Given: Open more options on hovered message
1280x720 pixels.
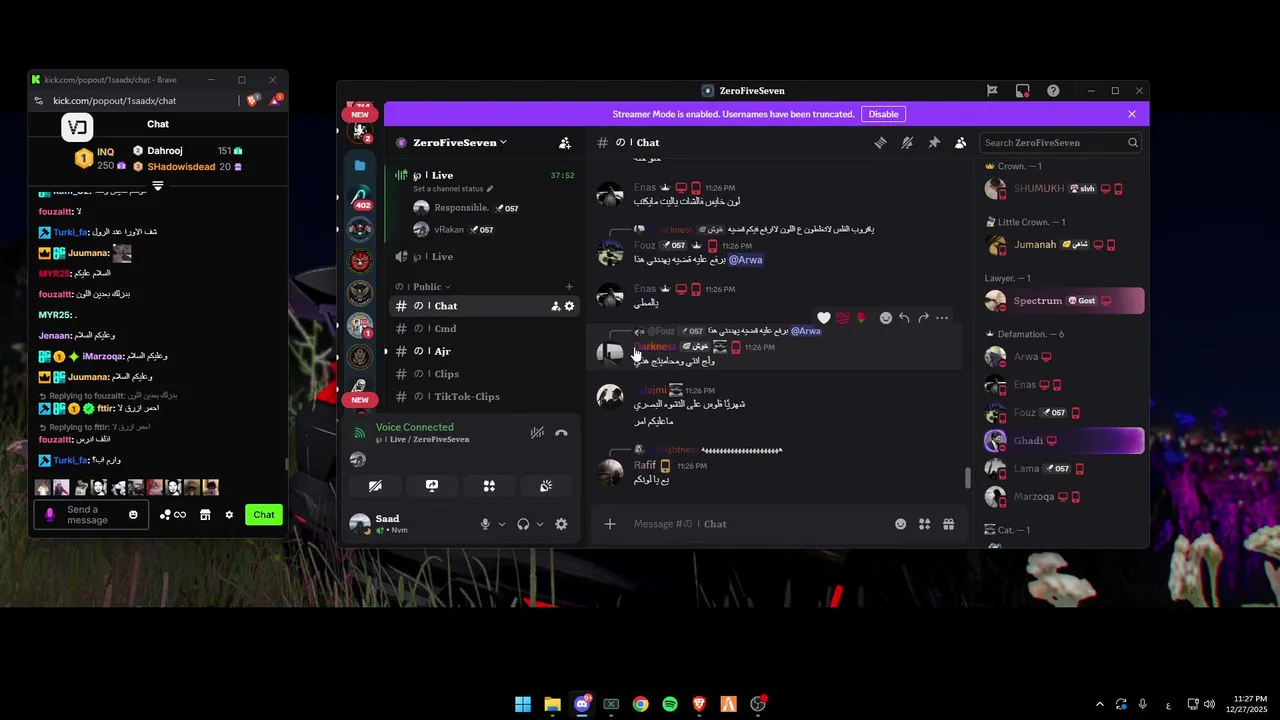Looking at the screenshot, I should pyautogui.click(x=942, y=318).
